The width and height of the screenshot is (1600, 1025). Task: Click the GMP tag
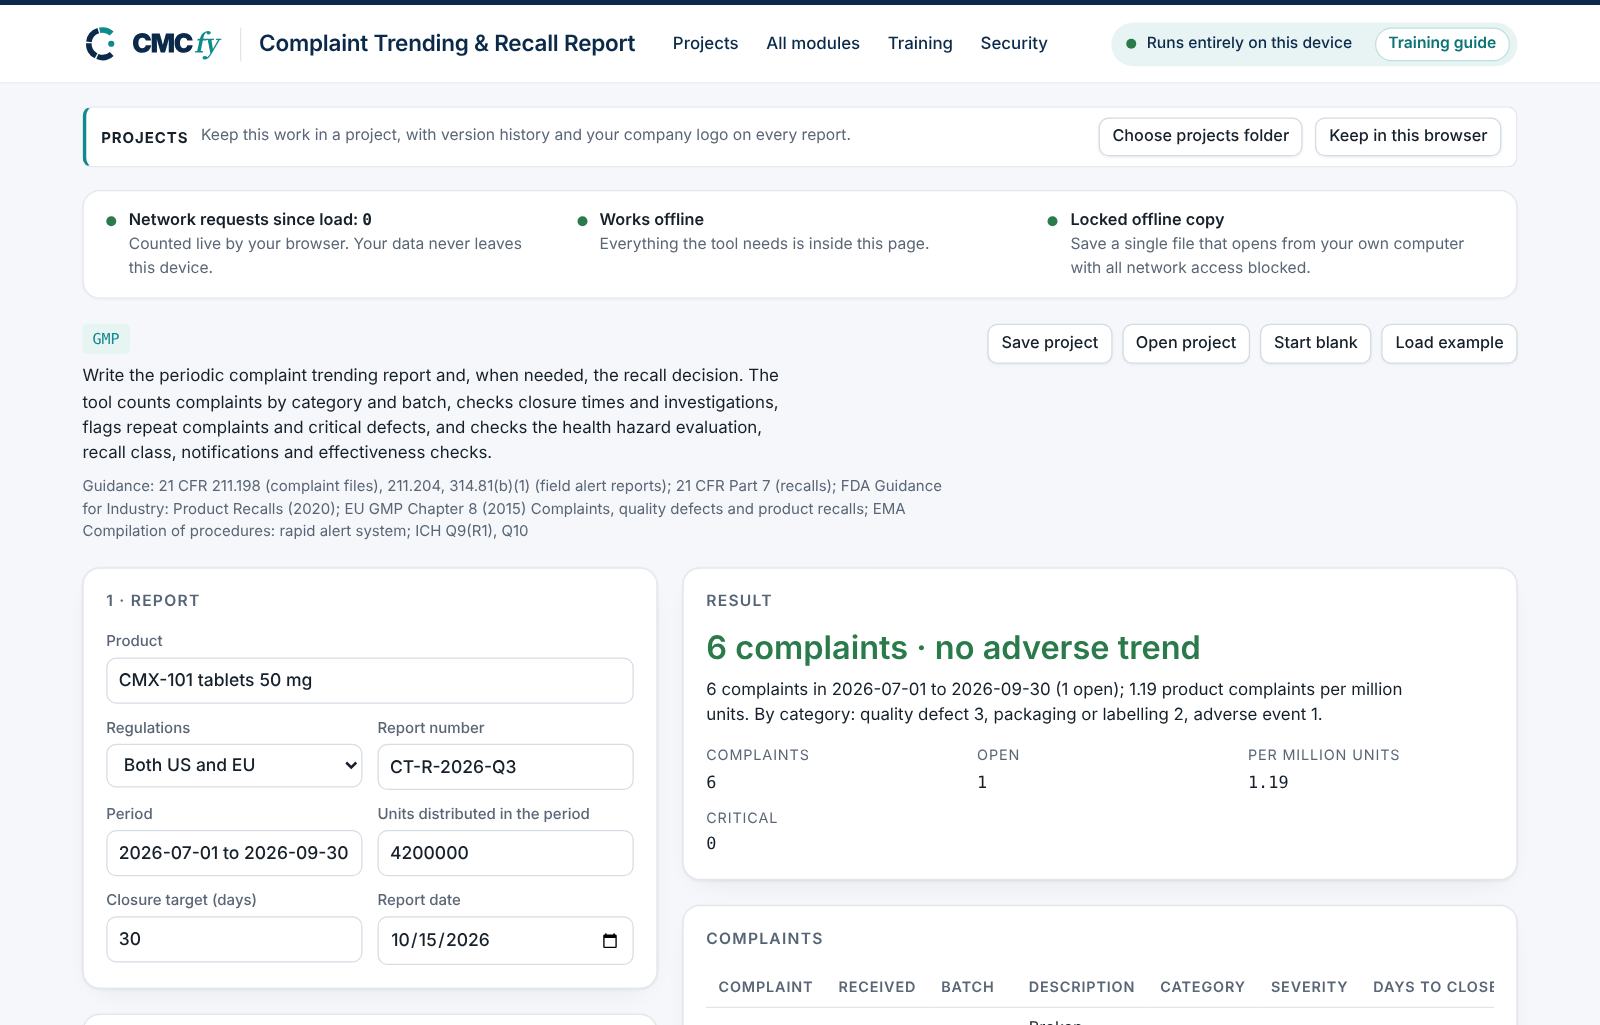(x=106, y=339)
